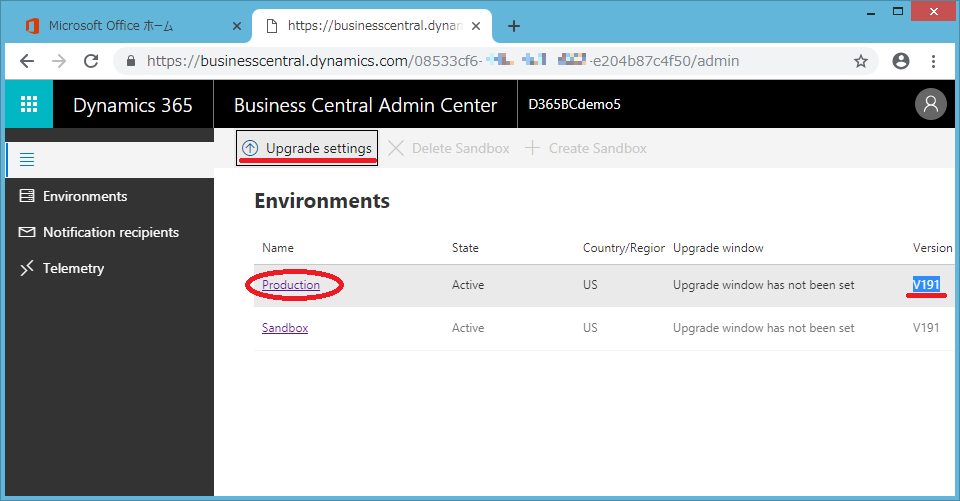The height and width of the screenshot is (501, 960).
Task: Close the businesscentral.dynamics tab
Action: click(x=476, y=26)
